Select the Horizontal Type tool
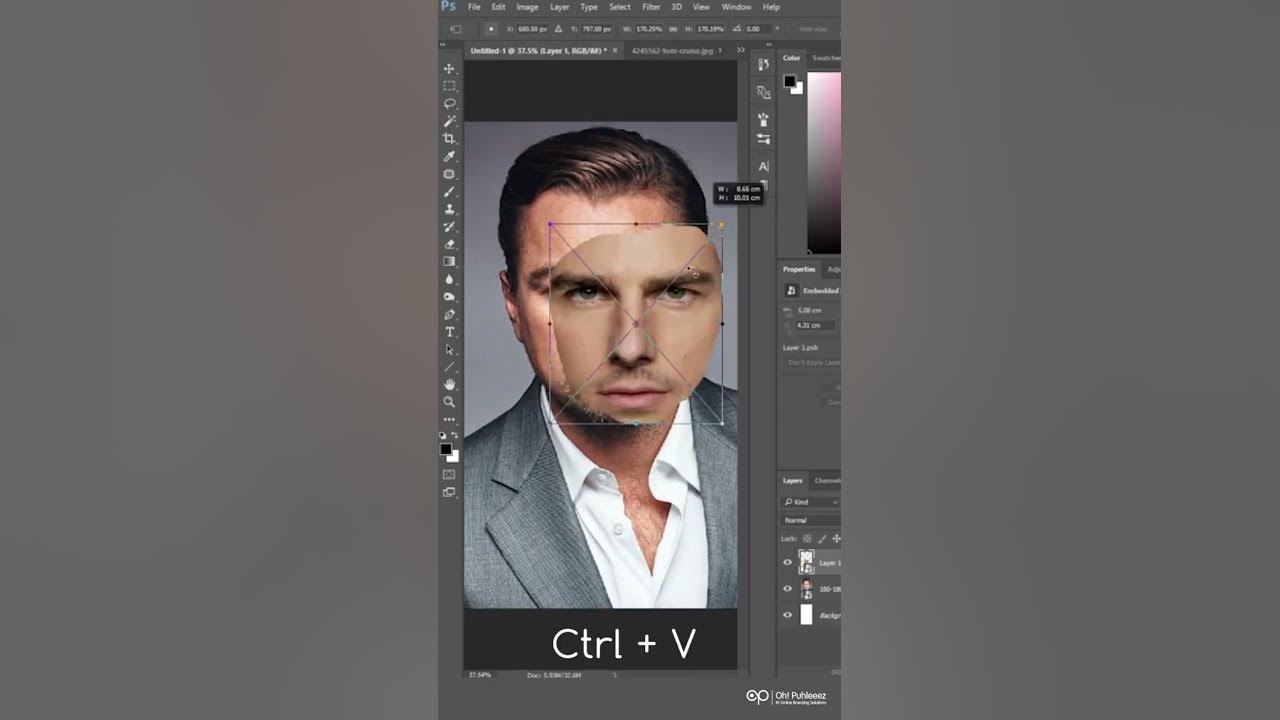 [x=449, y=332]
